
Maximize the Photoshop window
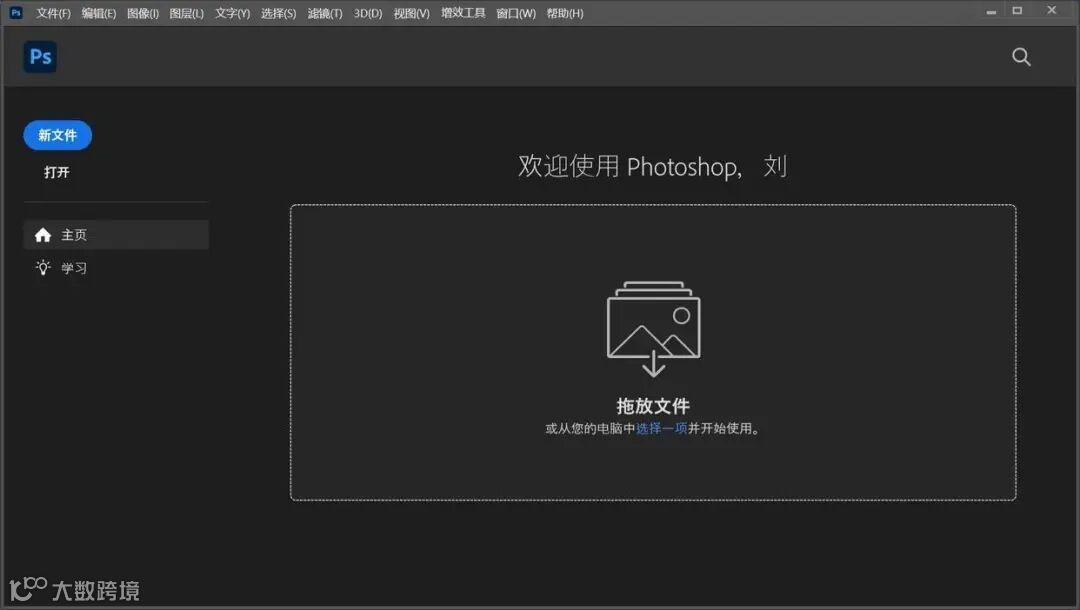(1017, 10)
